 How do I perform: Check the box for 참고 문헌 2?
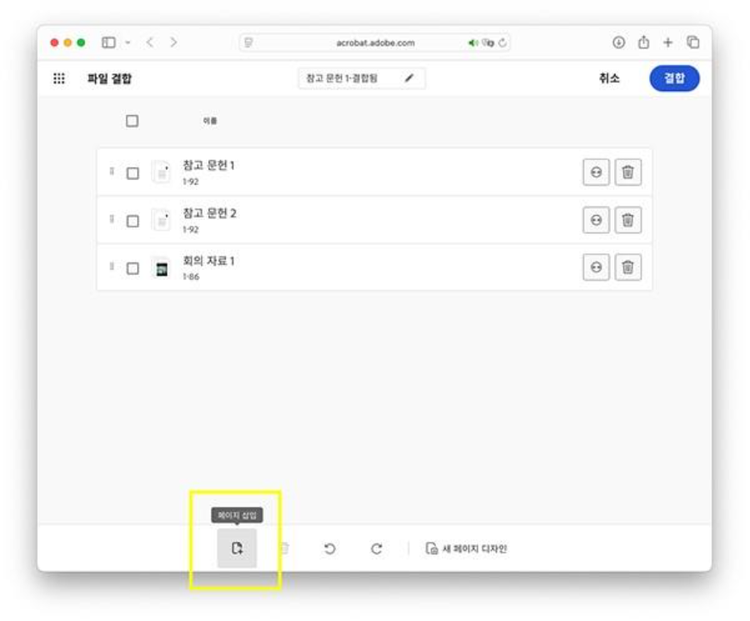pyautogui.click(x=132, y=221)
